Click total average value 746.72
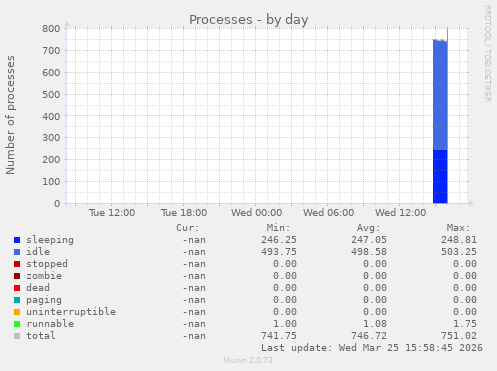This screenshot has width=497, height=371. [369, 336]
